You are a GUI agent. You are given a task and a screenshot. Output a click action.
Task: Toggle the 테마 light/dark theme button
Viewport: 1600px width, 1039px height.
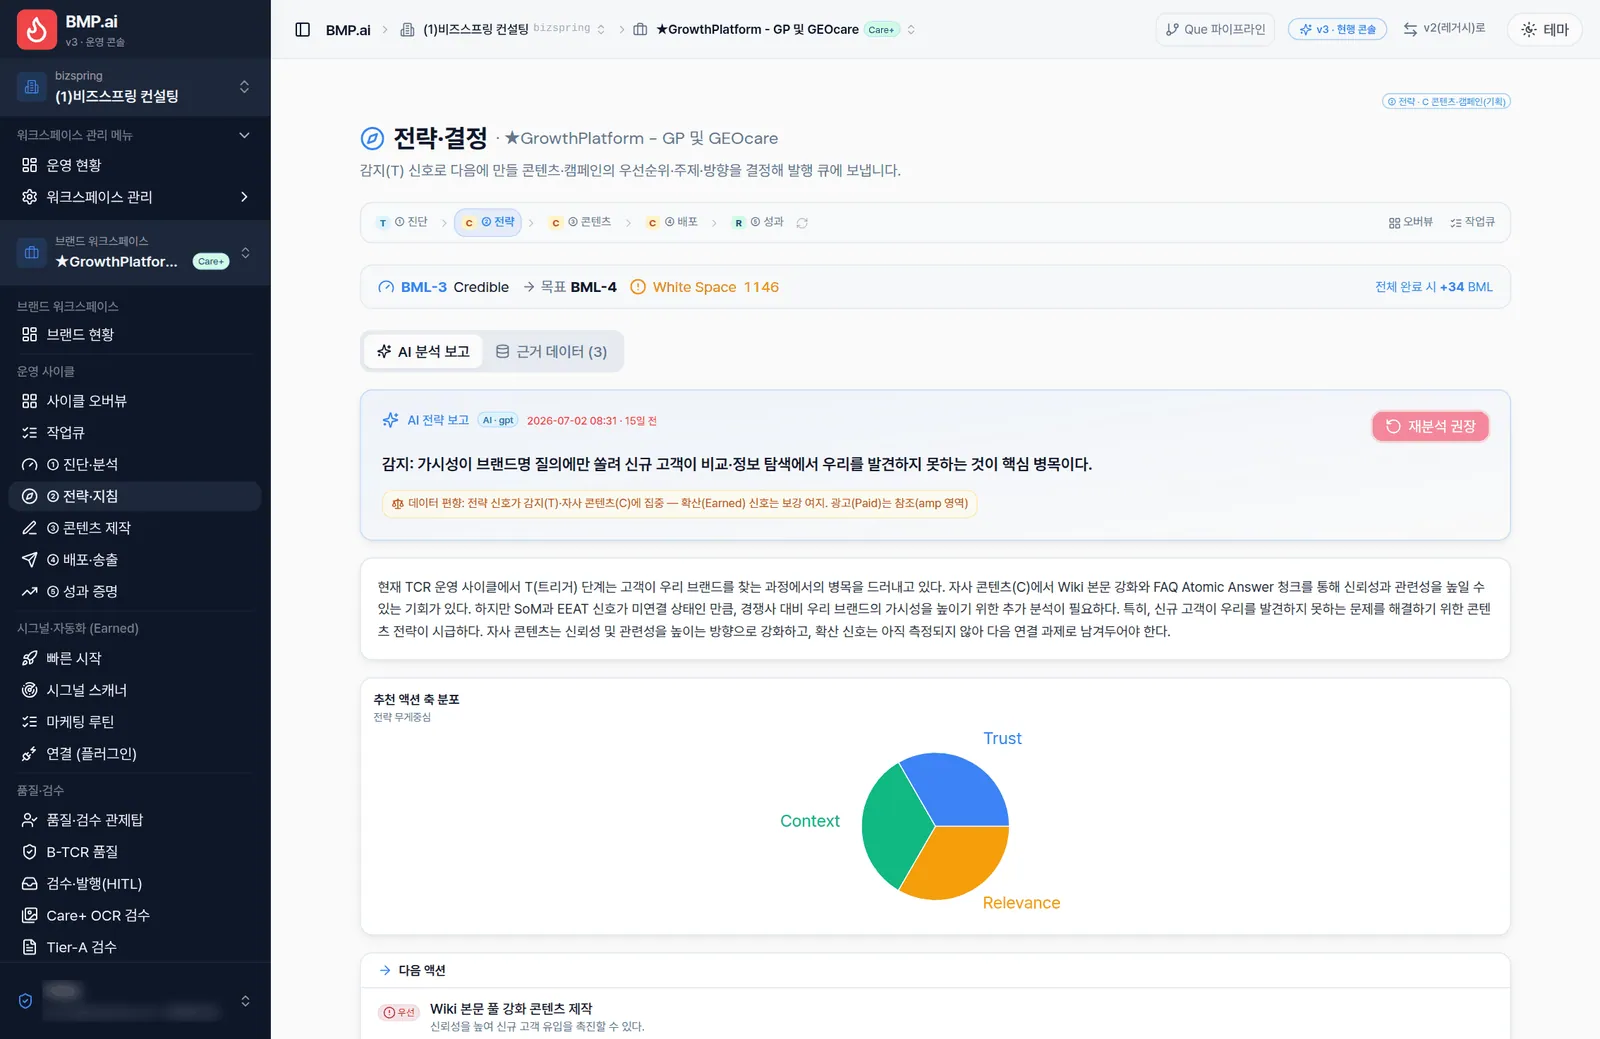(1545, 30)
